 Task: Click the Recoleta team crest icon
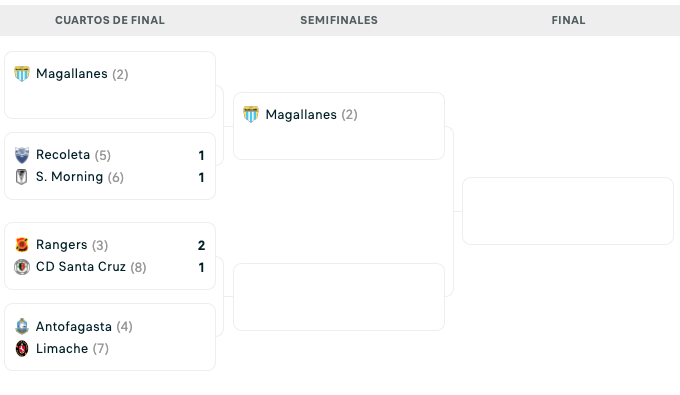22,155
